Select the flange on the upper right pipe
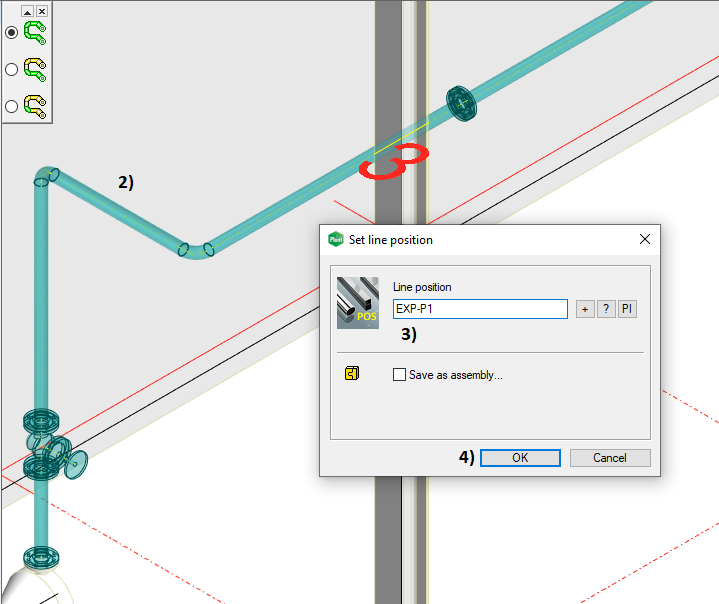The width and height of the screenshot is (719, 604). [x=461, y=104]
